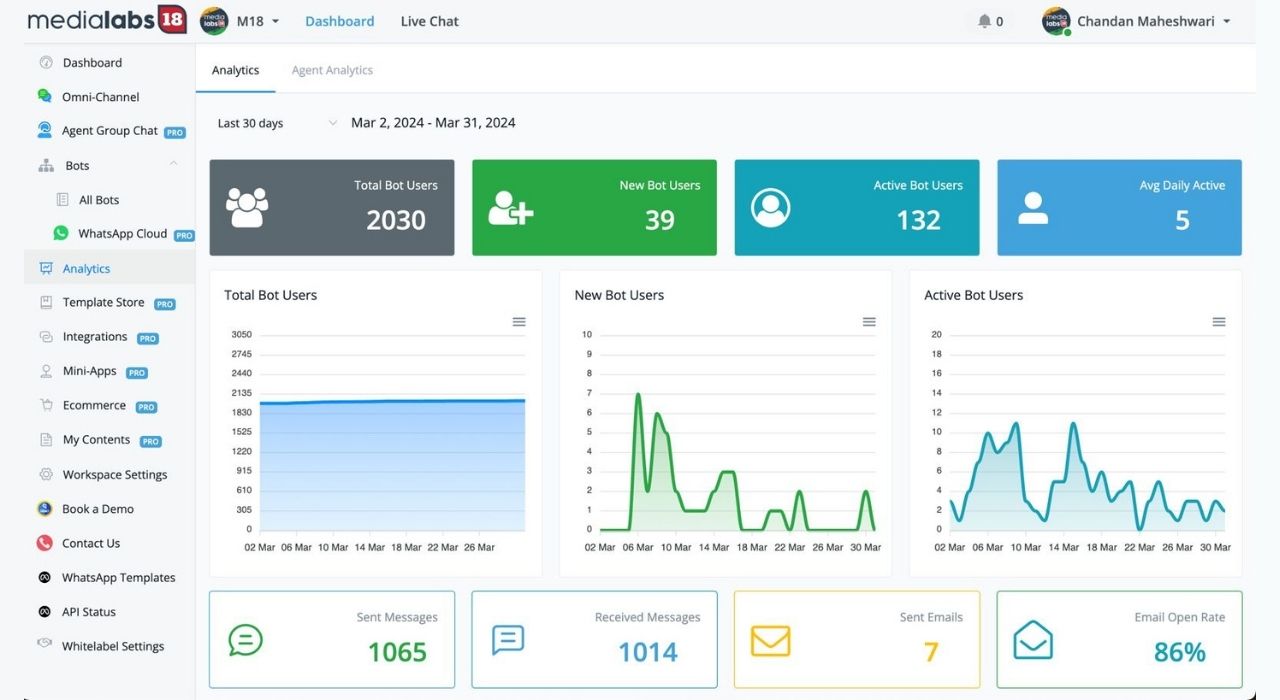This screenshot has width=1280, height=700.
Task: Open the Template Store link
Action: click(x=103, y=302)
